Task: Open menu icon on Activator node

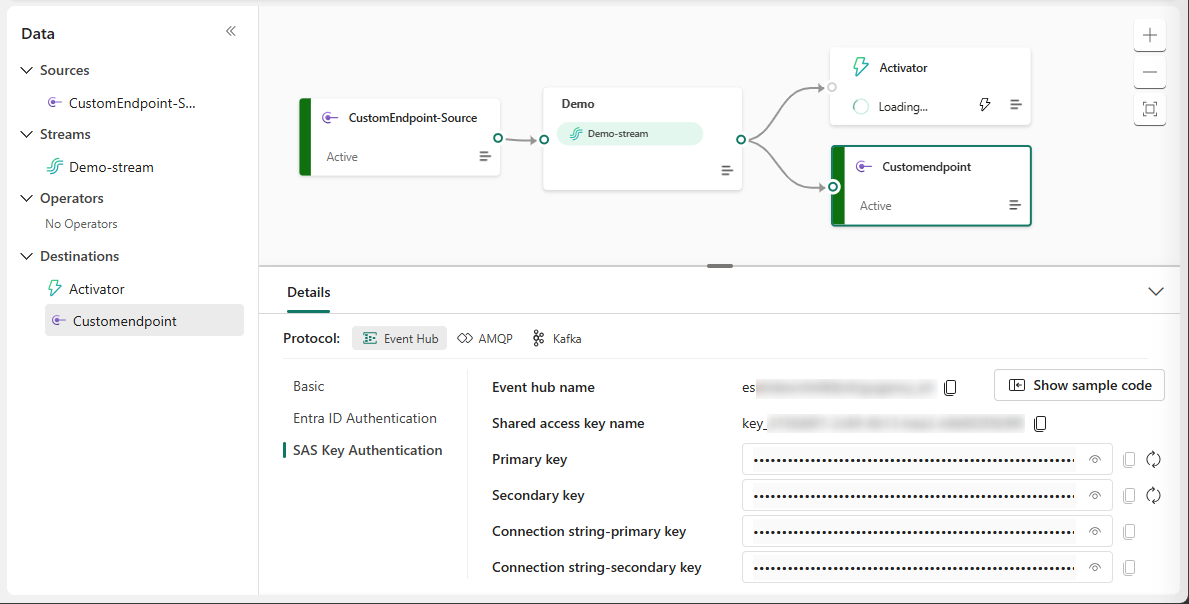Action: click(1016, 105)
